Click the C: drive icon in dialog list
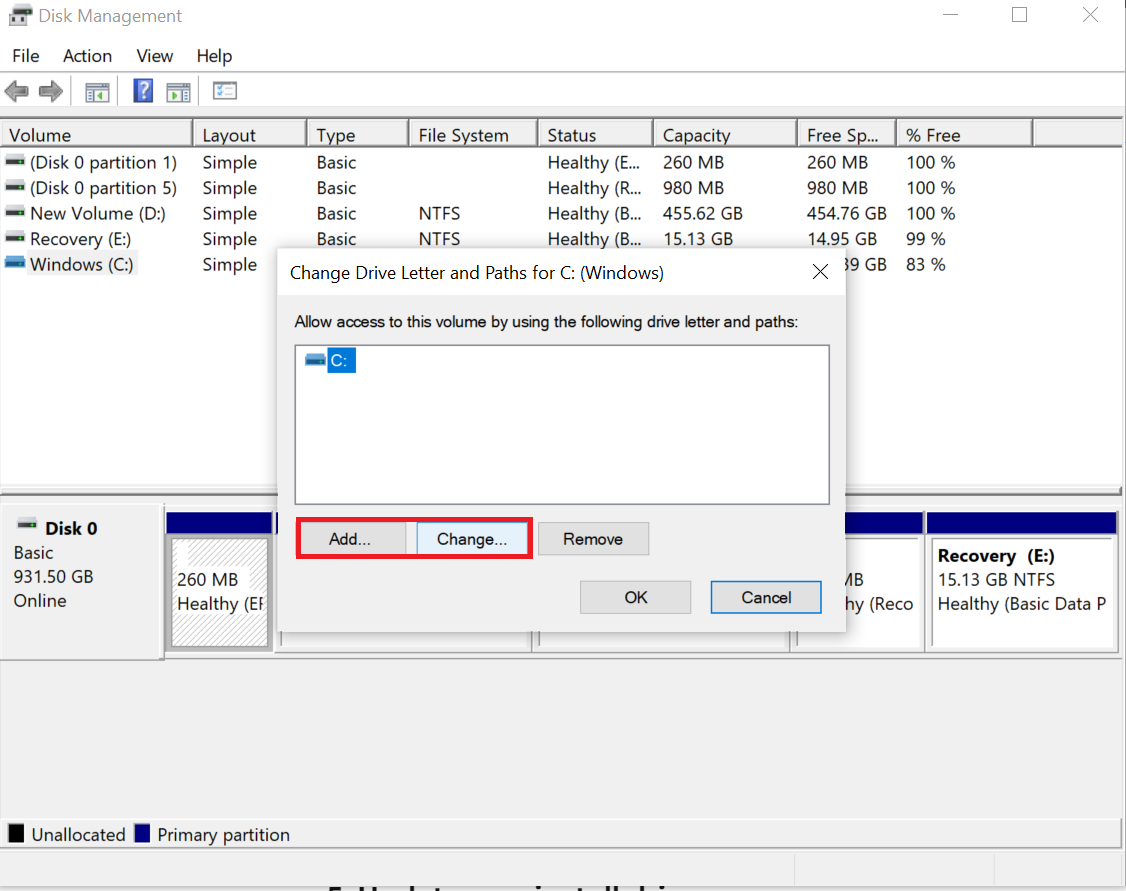 [315, 360]
